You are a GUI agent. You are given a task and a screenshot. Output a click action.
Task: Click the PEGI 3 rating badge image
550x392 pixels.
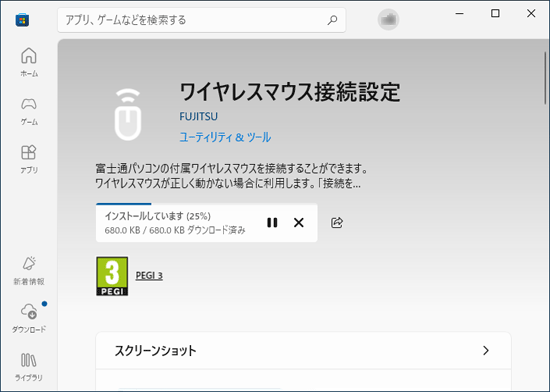tap(112, 276)
